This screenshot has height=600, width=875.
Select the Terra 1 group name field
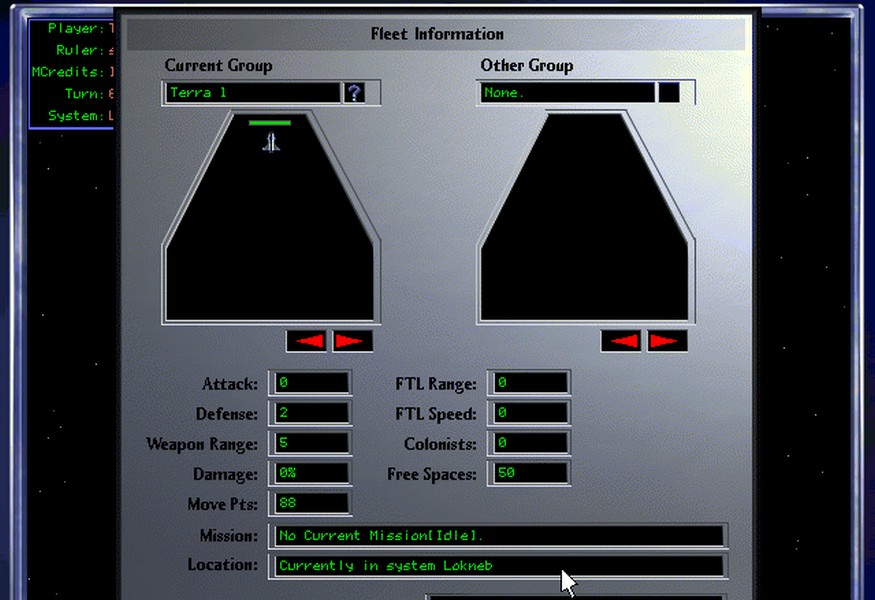point(252,93)
